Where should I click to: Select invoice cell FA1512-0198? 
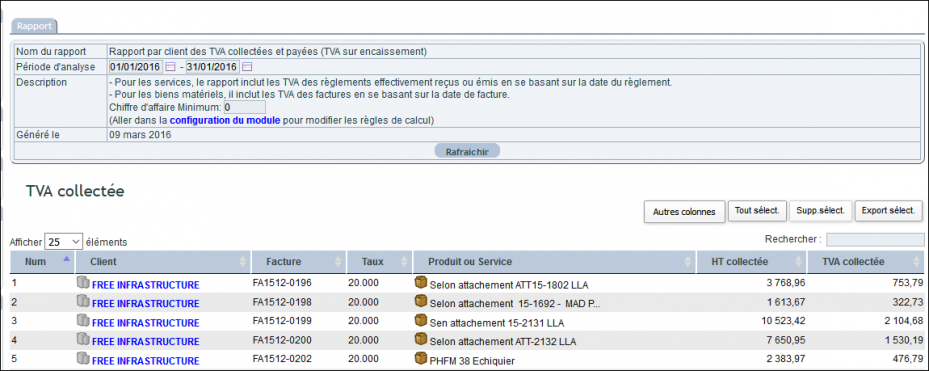tap(282, 302)
